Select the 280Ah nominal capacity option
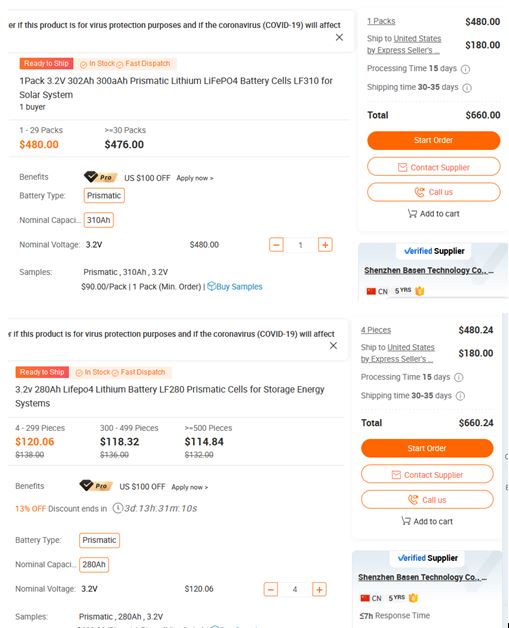 [x=94, y=565]
